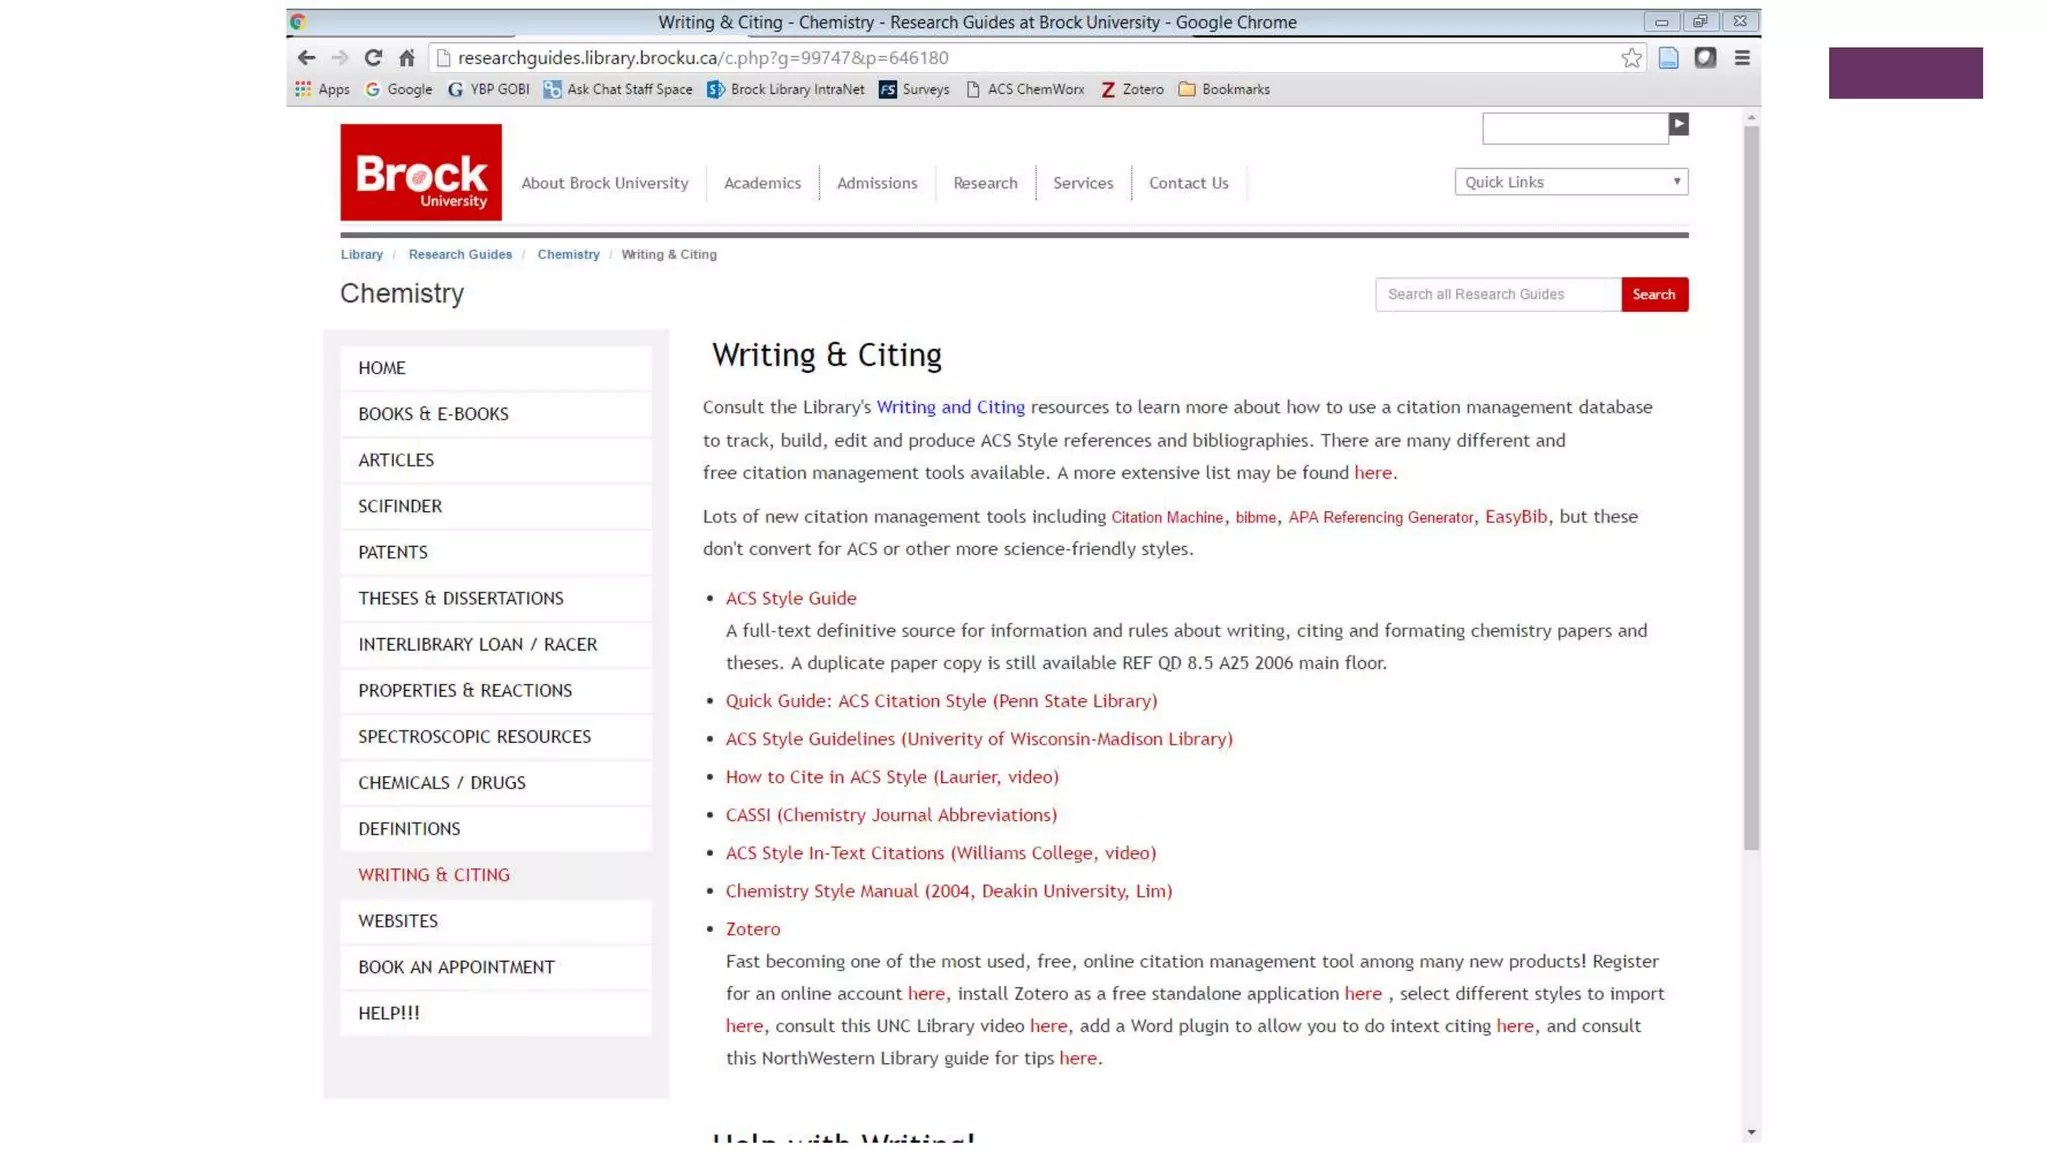This screenshot has height=1152, width=2048.
Task: Click the Chemistry breadcrumb link
Action: pyautogui.click(x=568, y=255)
